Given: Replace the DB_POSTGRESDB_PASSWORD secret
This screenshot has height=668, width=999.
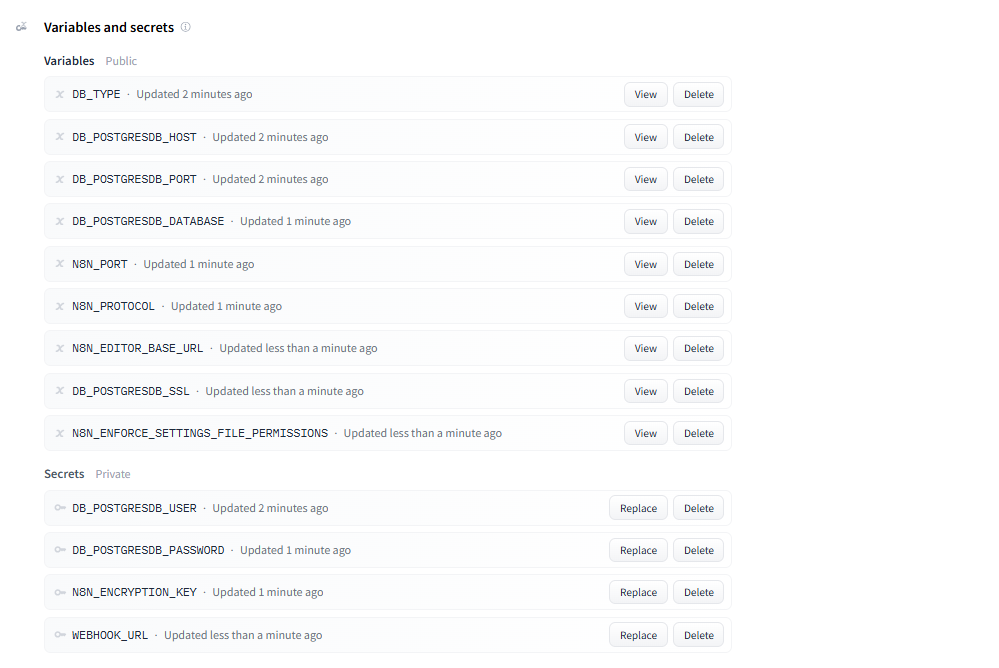Looking at the screenshot, I should [638, 550].
